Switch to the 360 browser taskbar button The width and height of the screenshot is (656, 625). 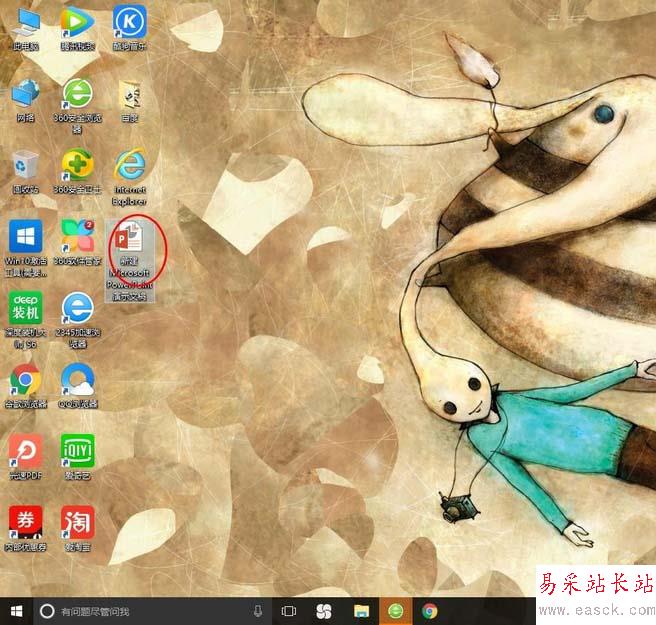(x=395, y=611)
